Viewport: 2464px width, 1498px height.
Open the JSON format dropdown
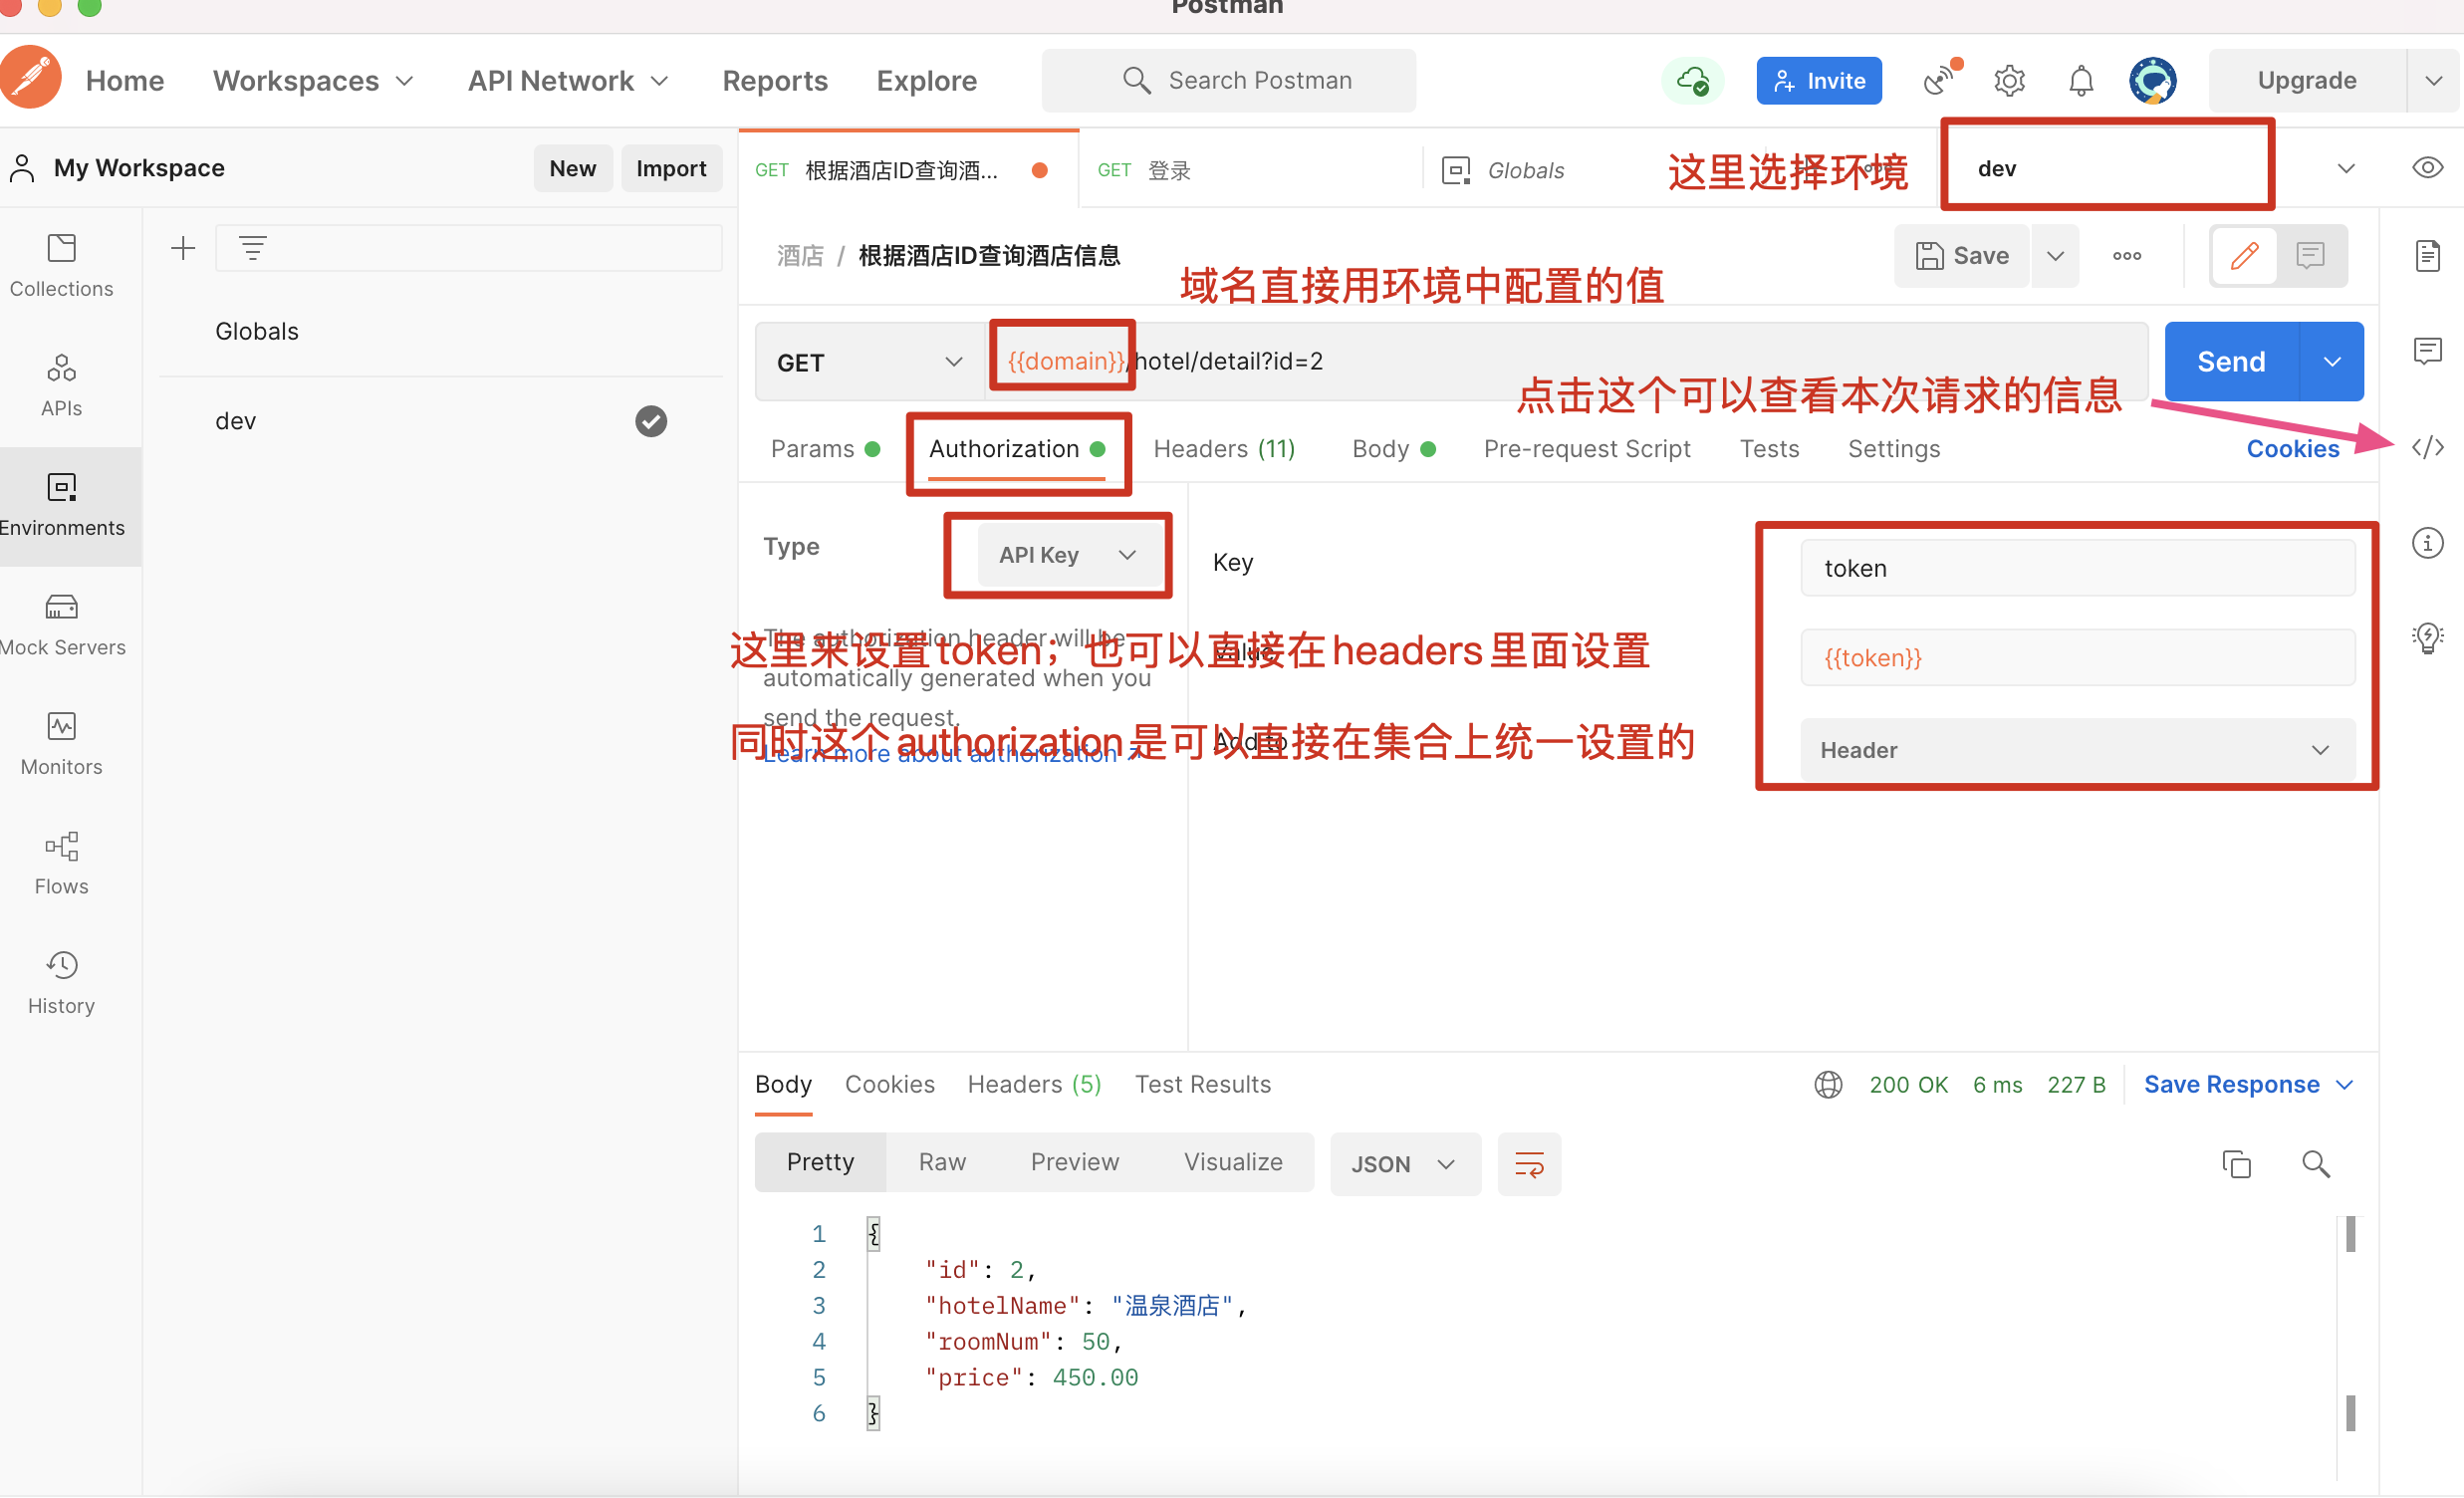pos(1404,1164)
